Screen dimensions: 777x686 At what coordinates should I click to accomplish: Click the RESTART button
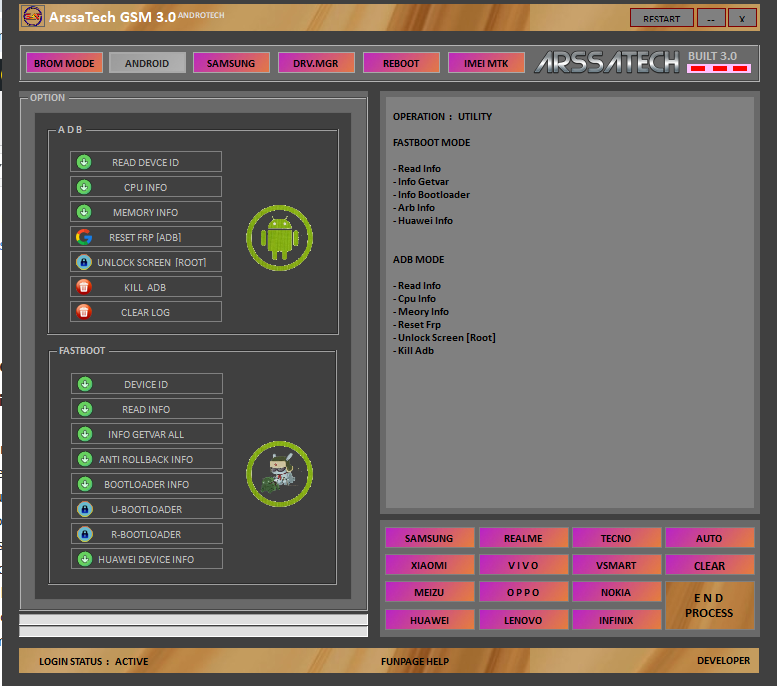662,18
